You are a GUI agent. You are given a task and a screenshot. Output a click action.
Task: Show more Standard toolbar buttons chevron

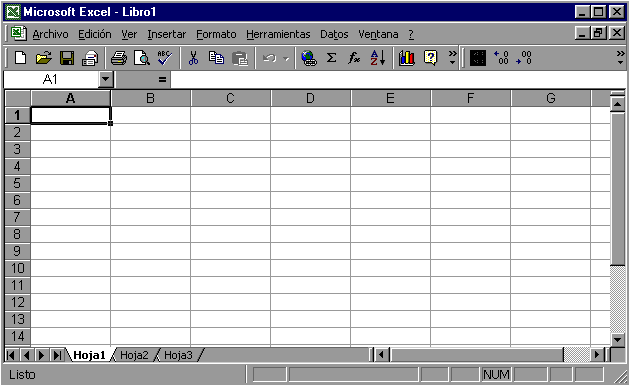(452, 57)
